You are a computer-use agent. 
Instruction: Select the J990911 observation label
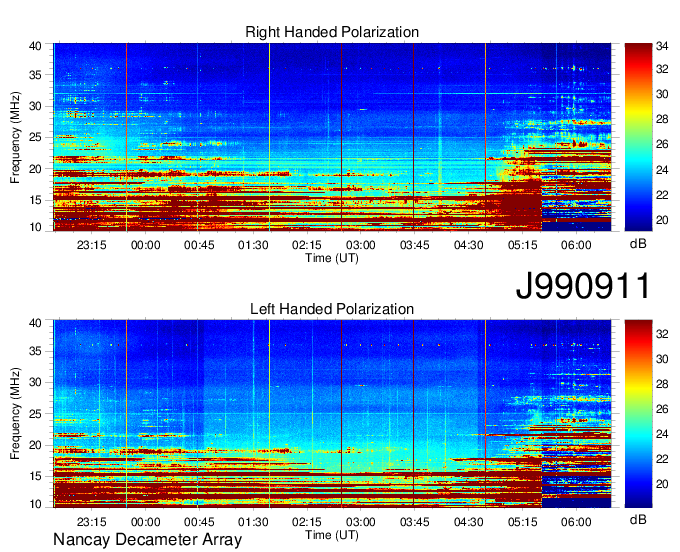[x=583, y=286]
